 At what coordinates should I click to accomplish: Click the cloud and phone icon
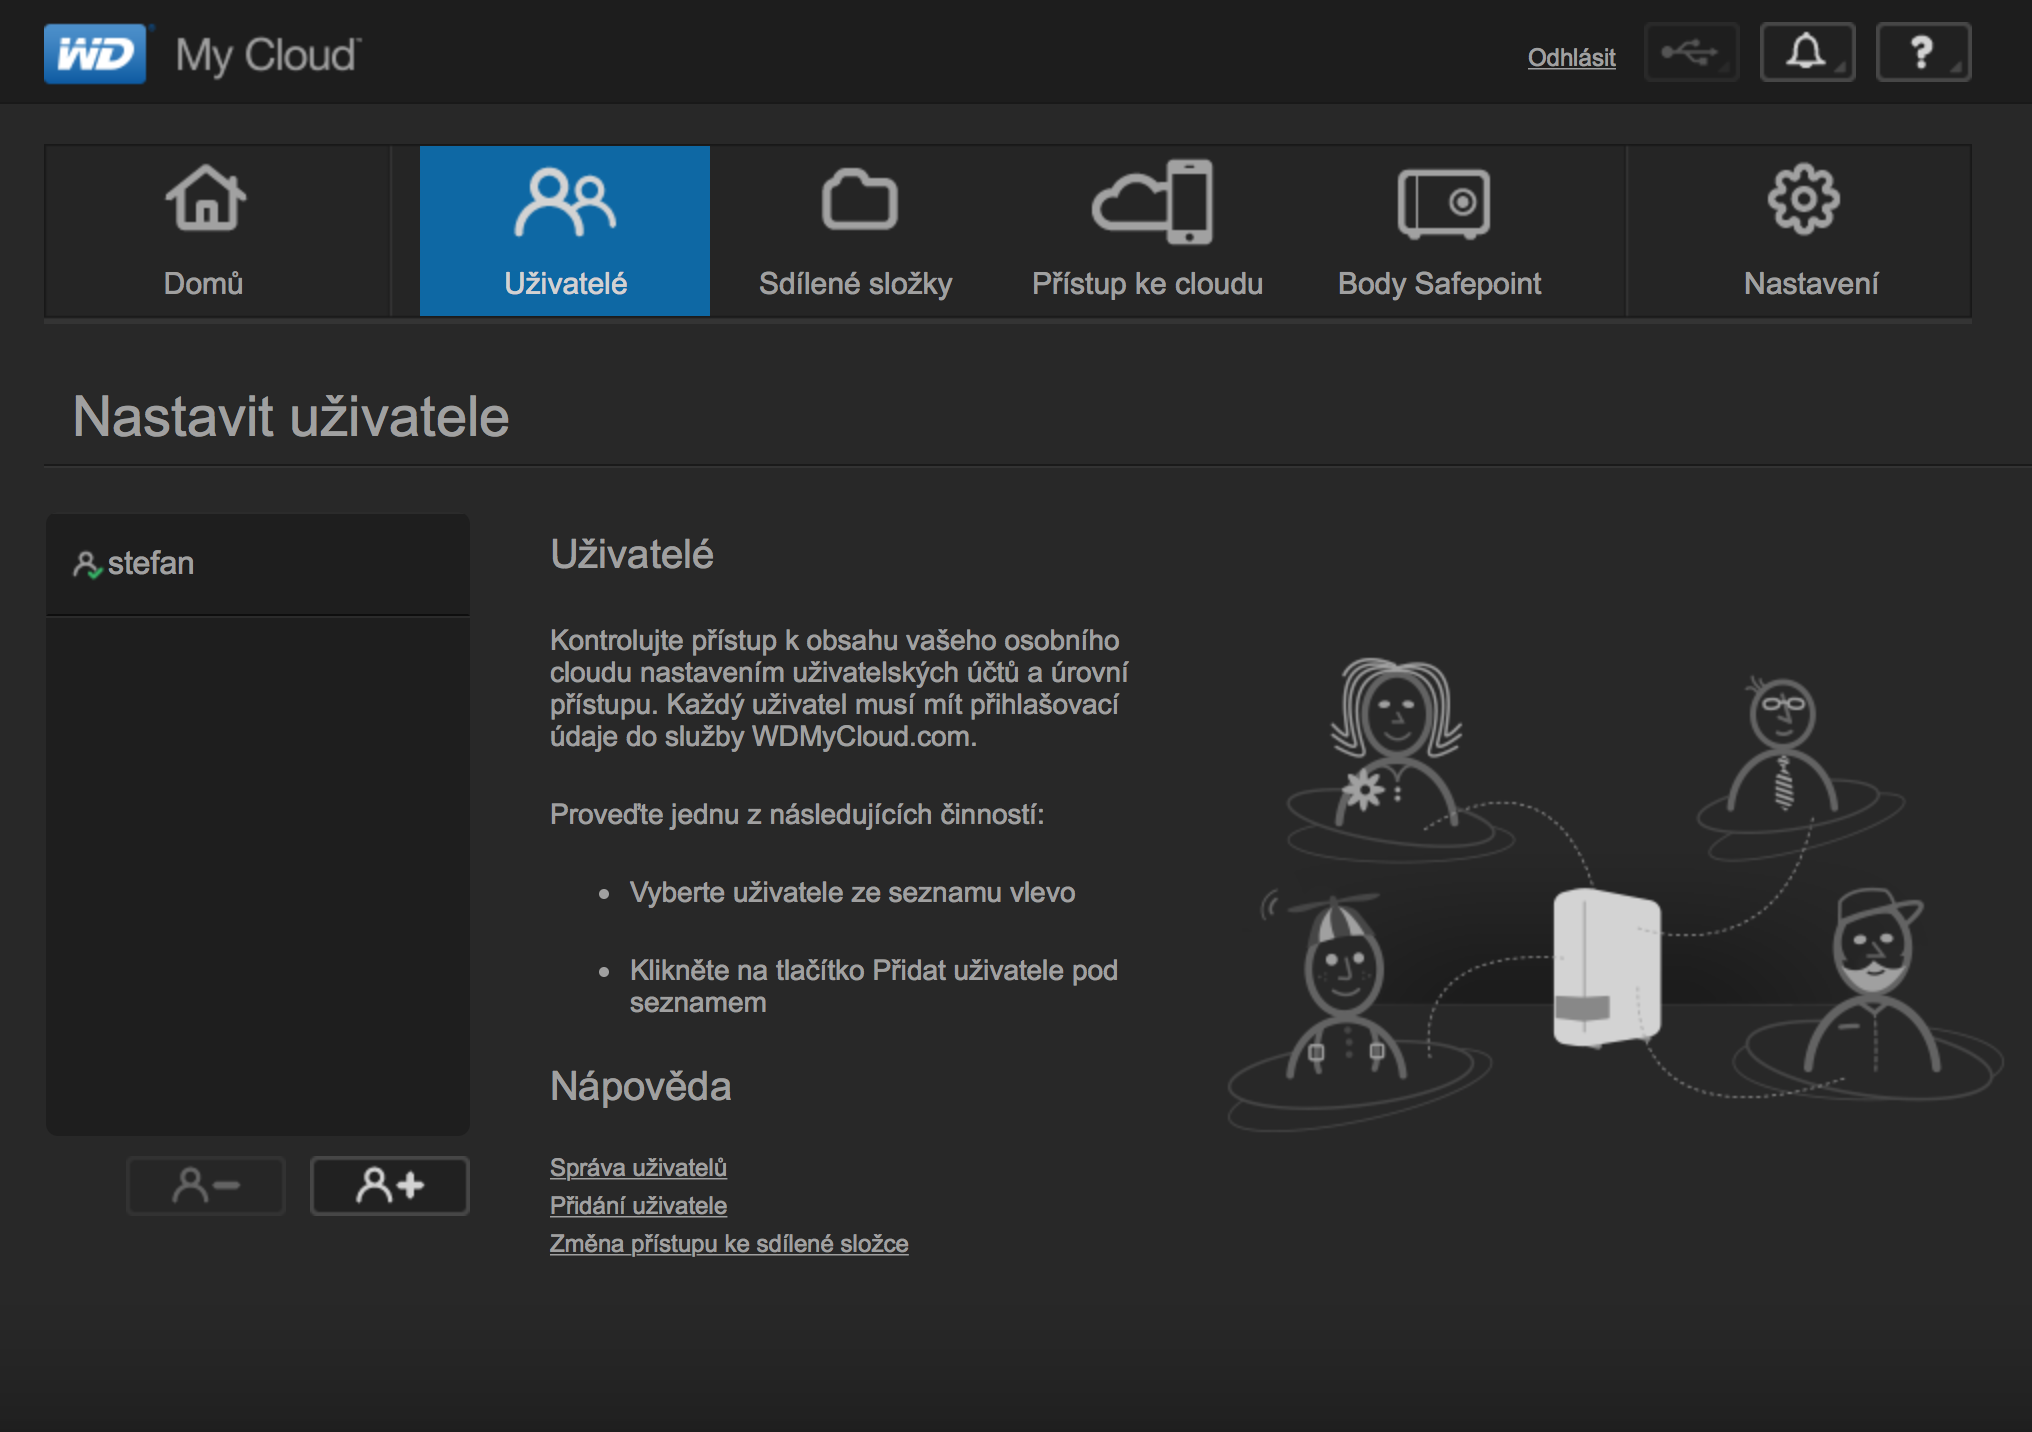(1152, 201)
